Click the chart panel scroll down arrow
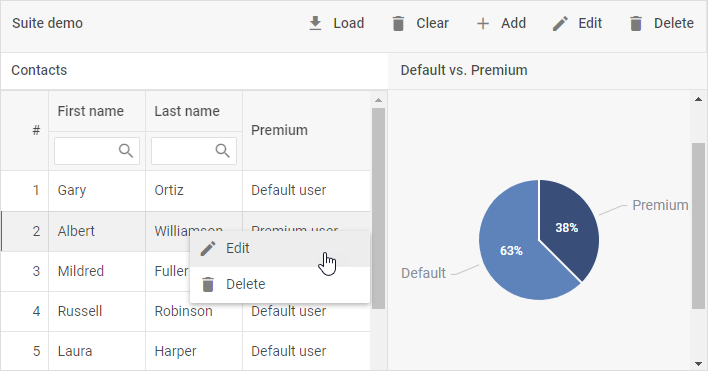This screenshot has height=371, width=708. pyautogui.click(x=699, y=364)
